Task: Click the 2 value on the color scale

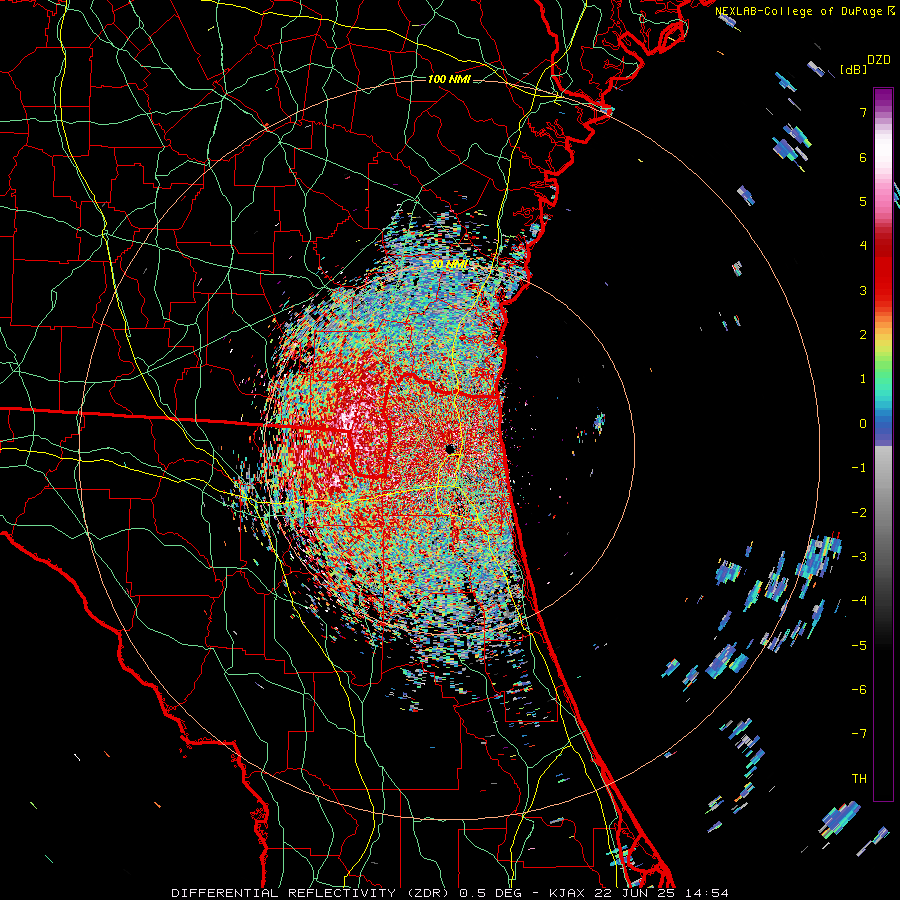Action: [863, 335]
